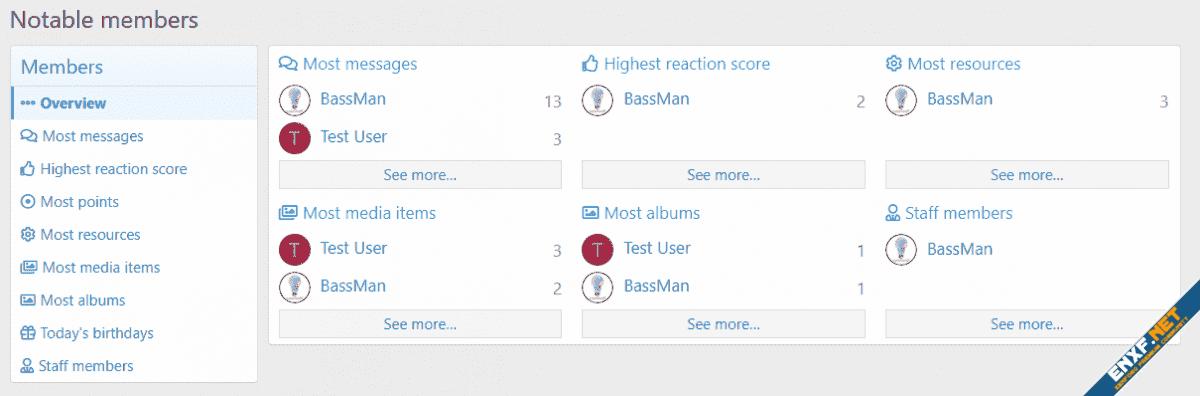1200x396 pixels.
Task: Click the chat bubbles icon beside Most messages heading
Action: (x=288, y=64)
